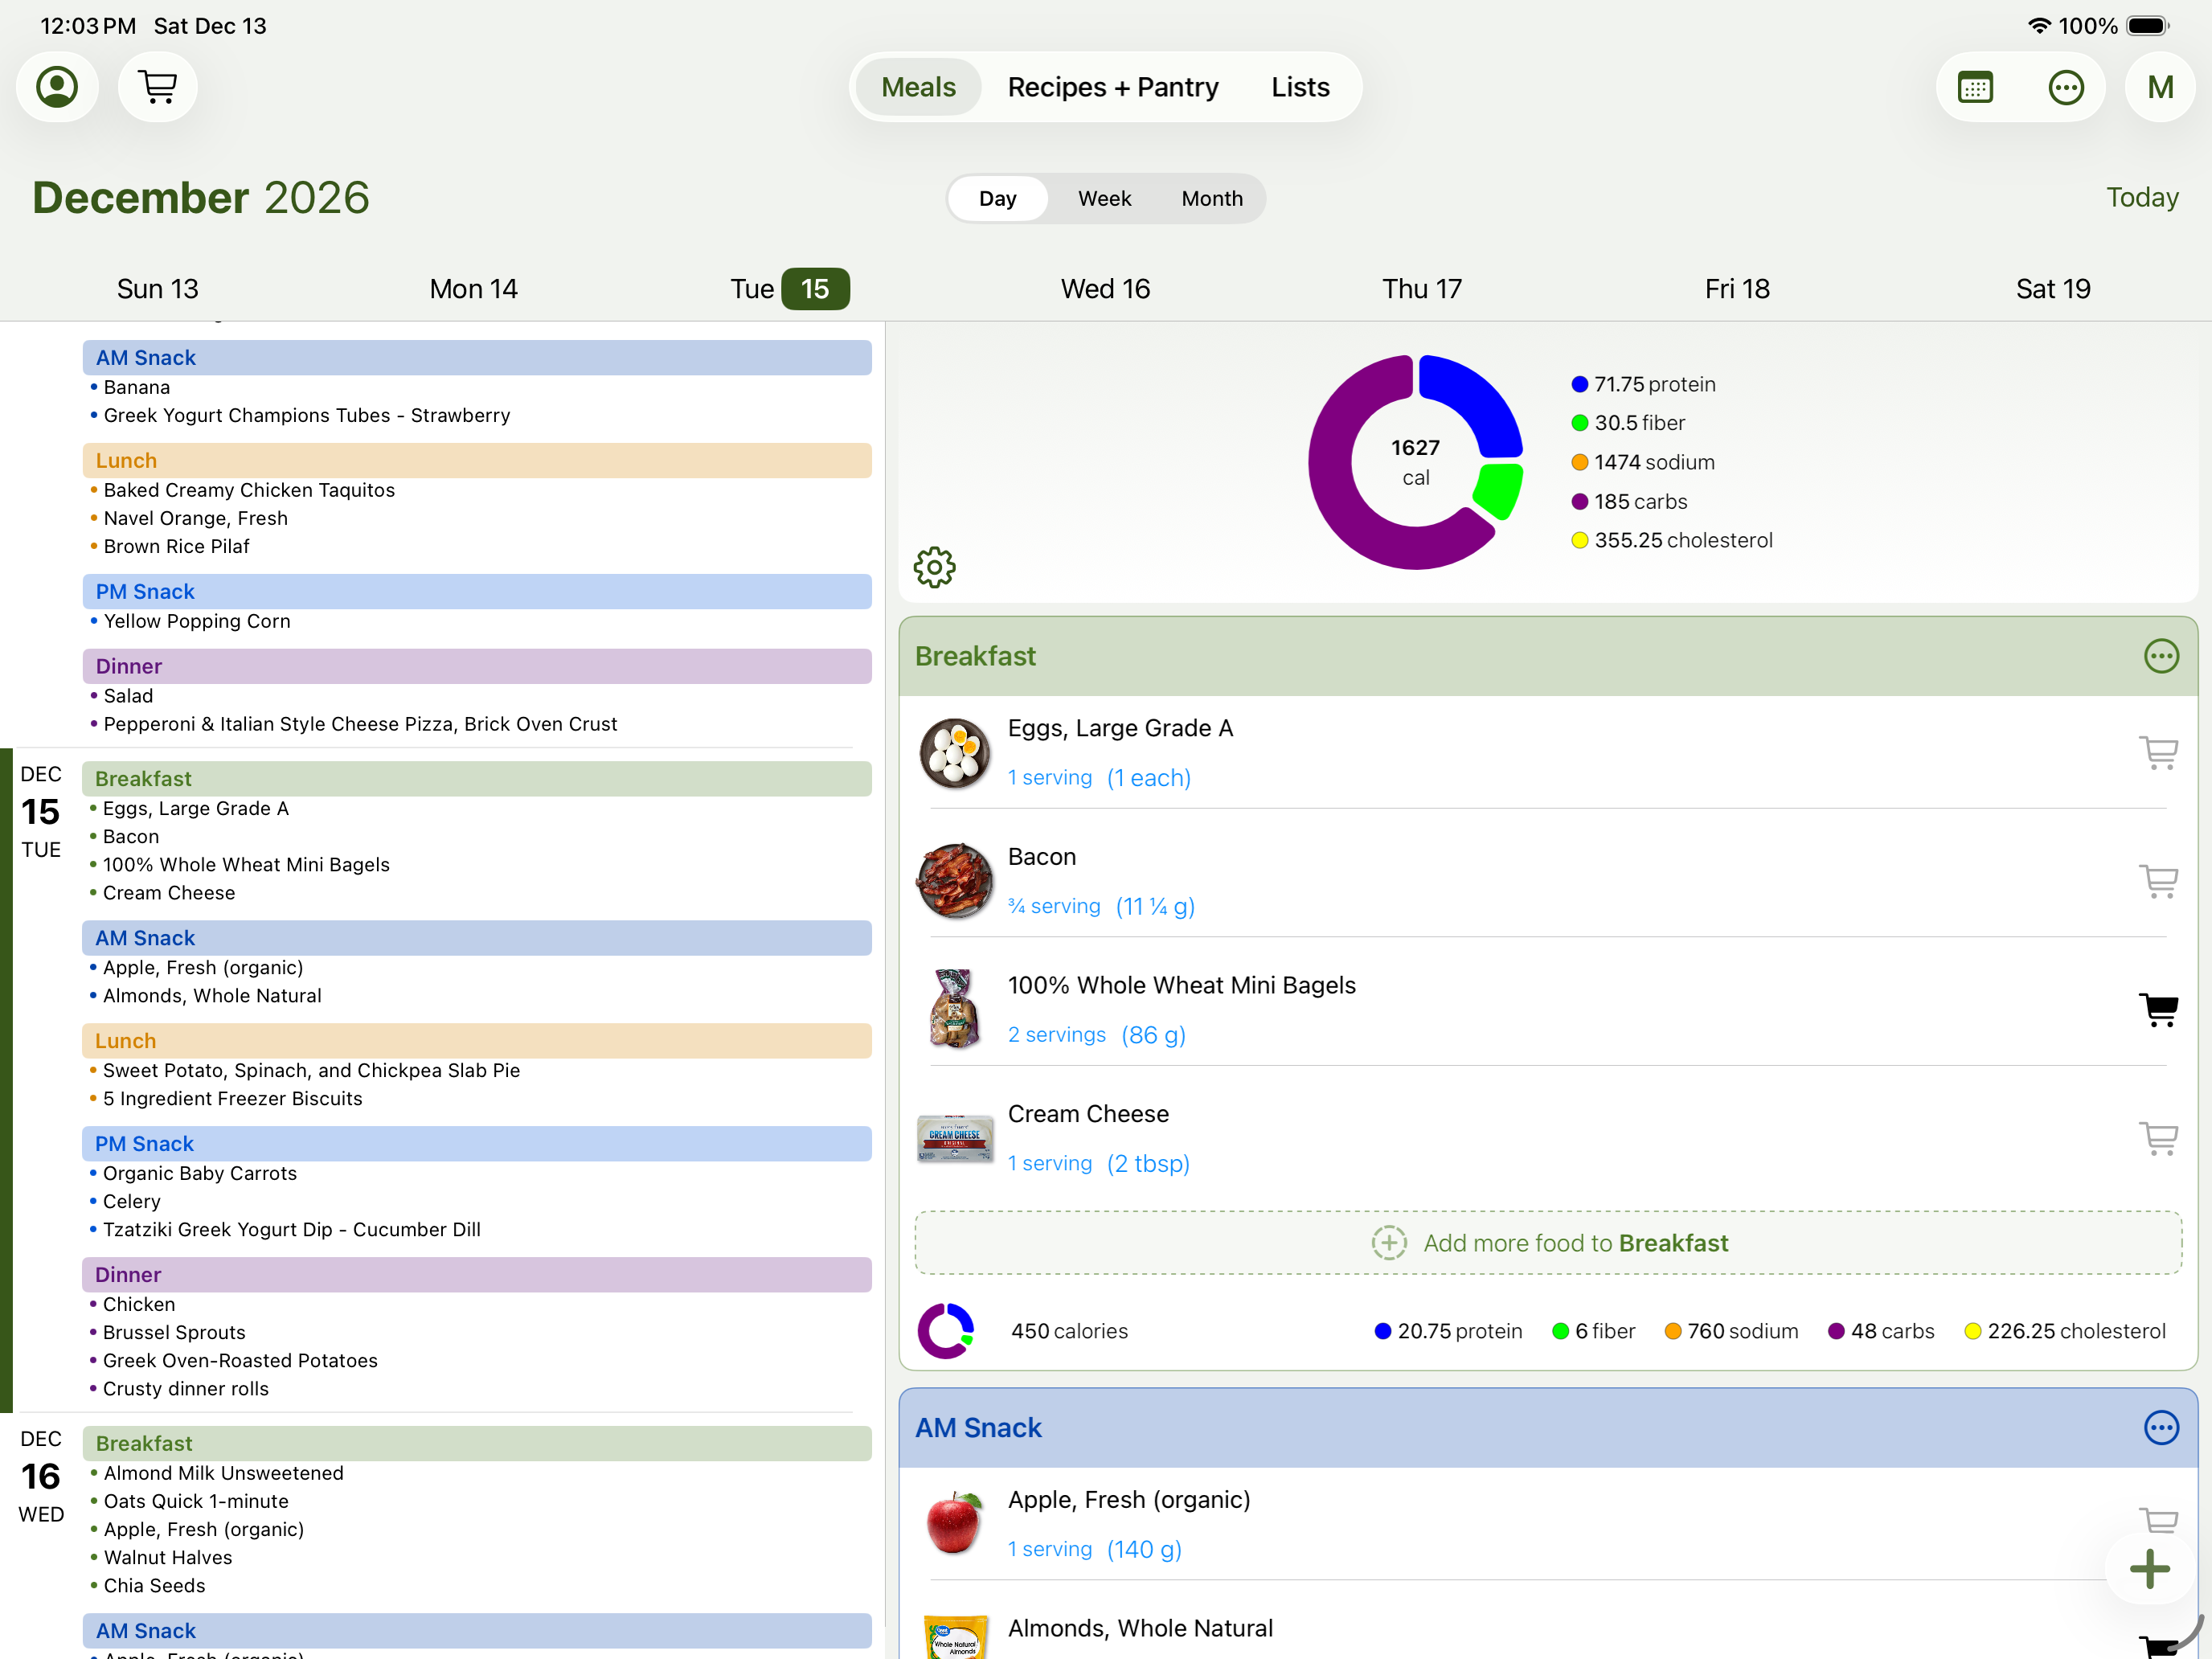2212x1659 pixels.
Task: Jump to Today
Action: (x=2142, y=197)
